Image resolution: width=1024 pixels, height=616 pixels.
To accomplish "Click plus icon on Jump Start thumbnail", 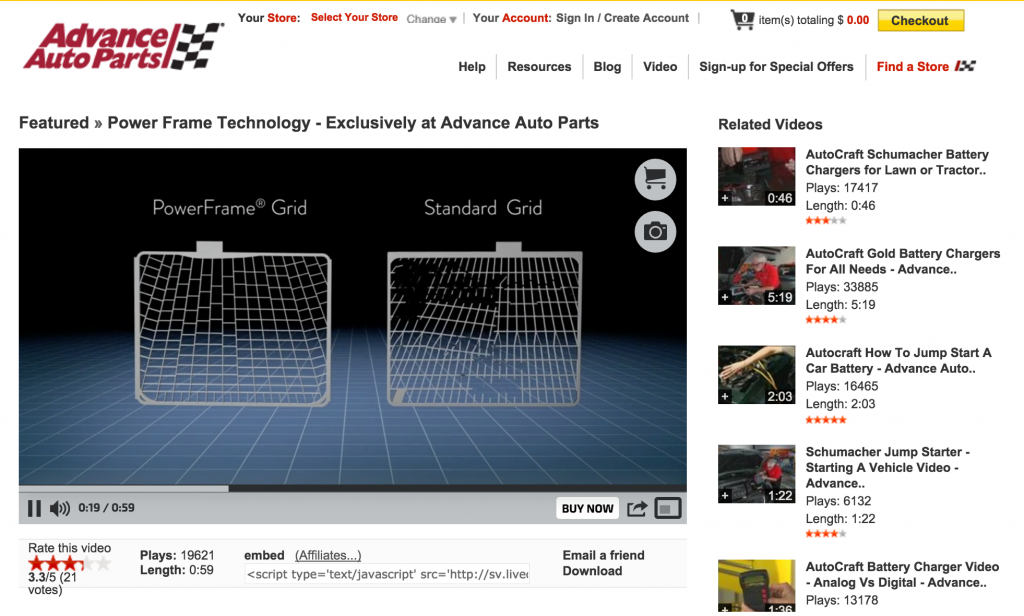I will [x=725, y=397].
